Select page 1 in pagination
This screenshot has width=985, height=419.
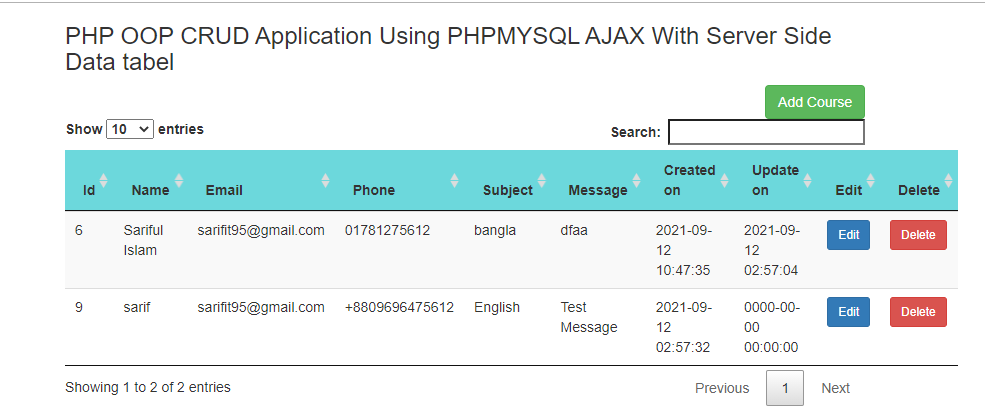pyautogui.click(x=785, y=388)
